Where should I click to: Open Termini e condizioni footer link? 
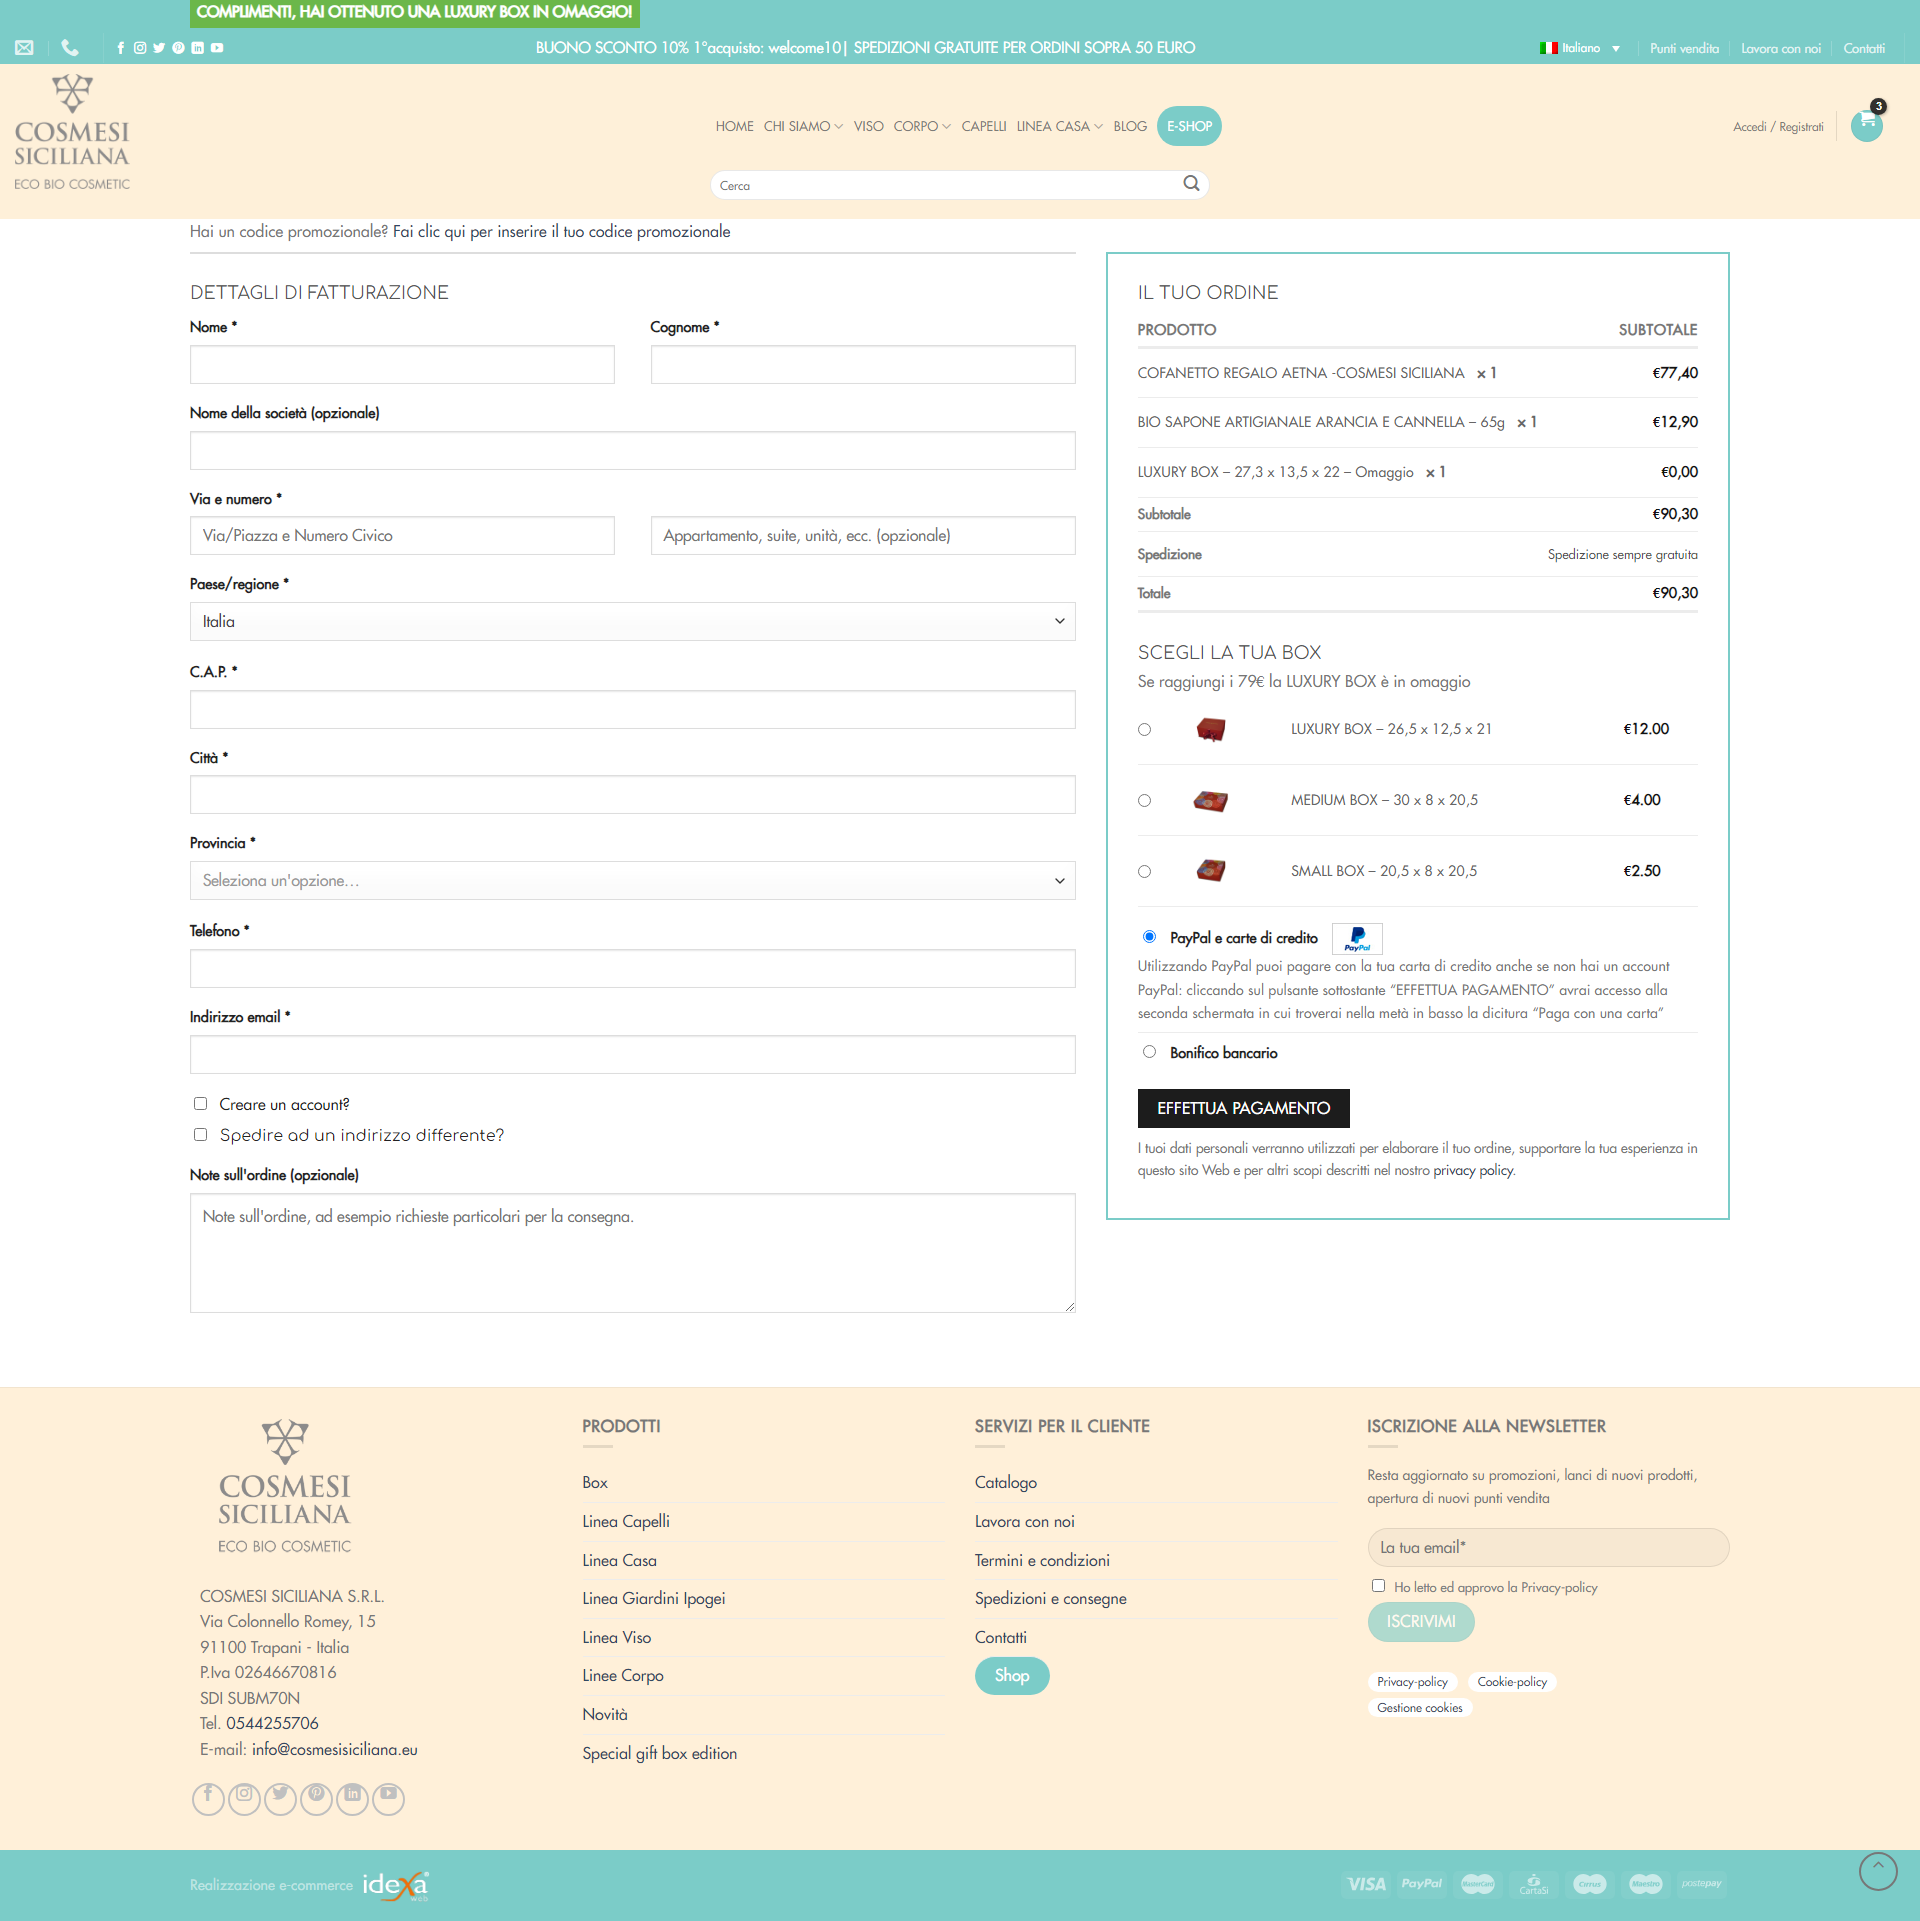[1042, 1560]
